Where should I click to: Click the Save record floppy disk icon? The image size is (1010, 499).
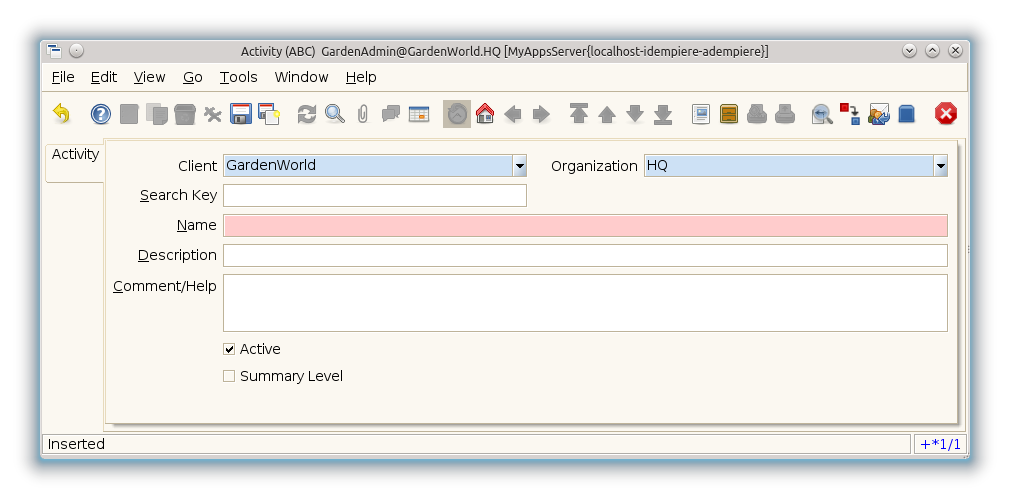click(241, 114)
